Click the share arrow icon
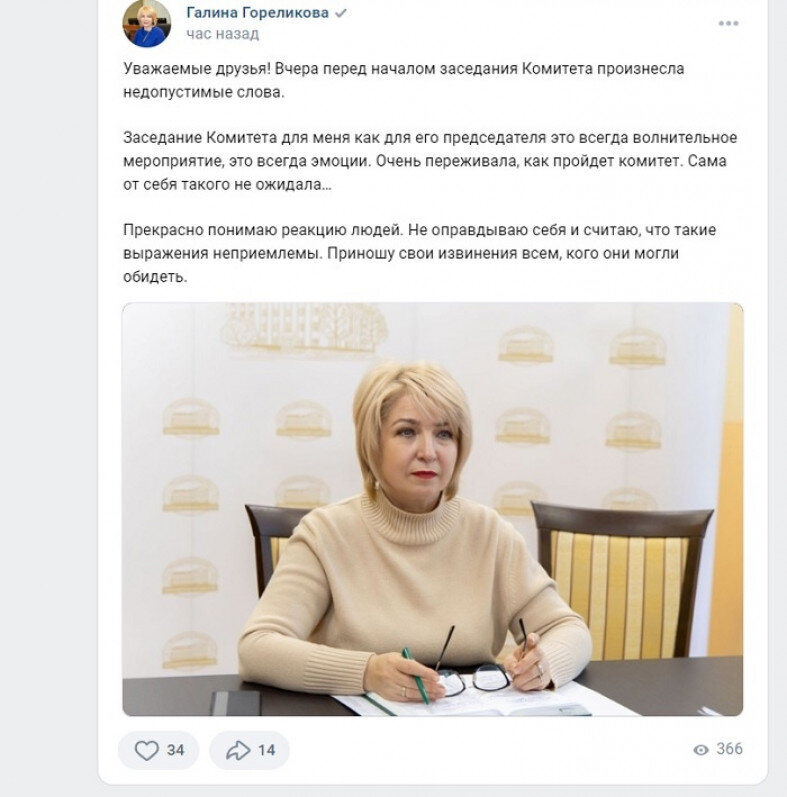 tap(238, 750)
